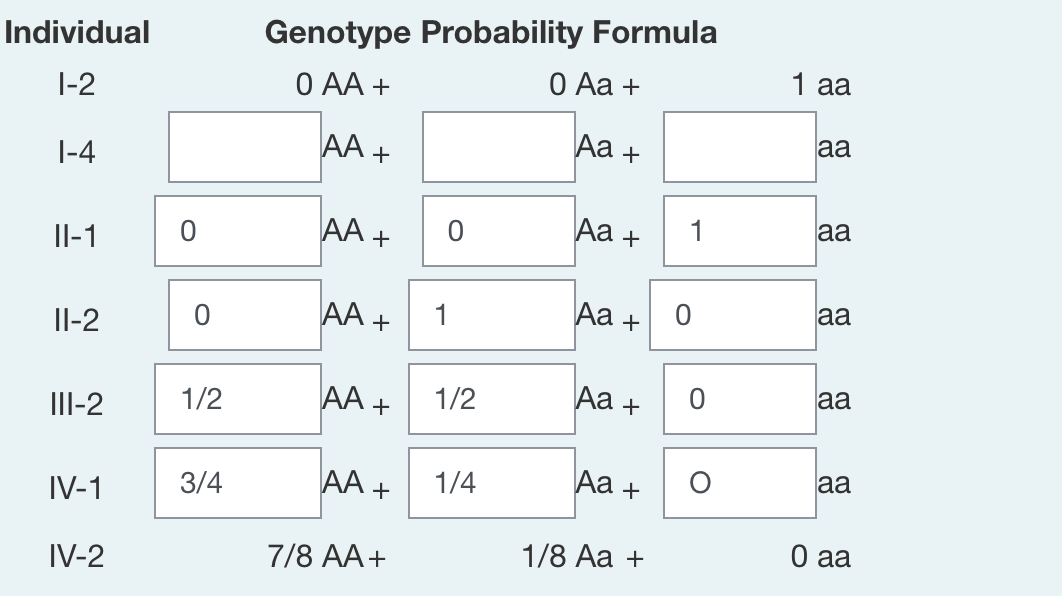
Task: Click the empty AA input box for I-4
Action: [244, 147]
